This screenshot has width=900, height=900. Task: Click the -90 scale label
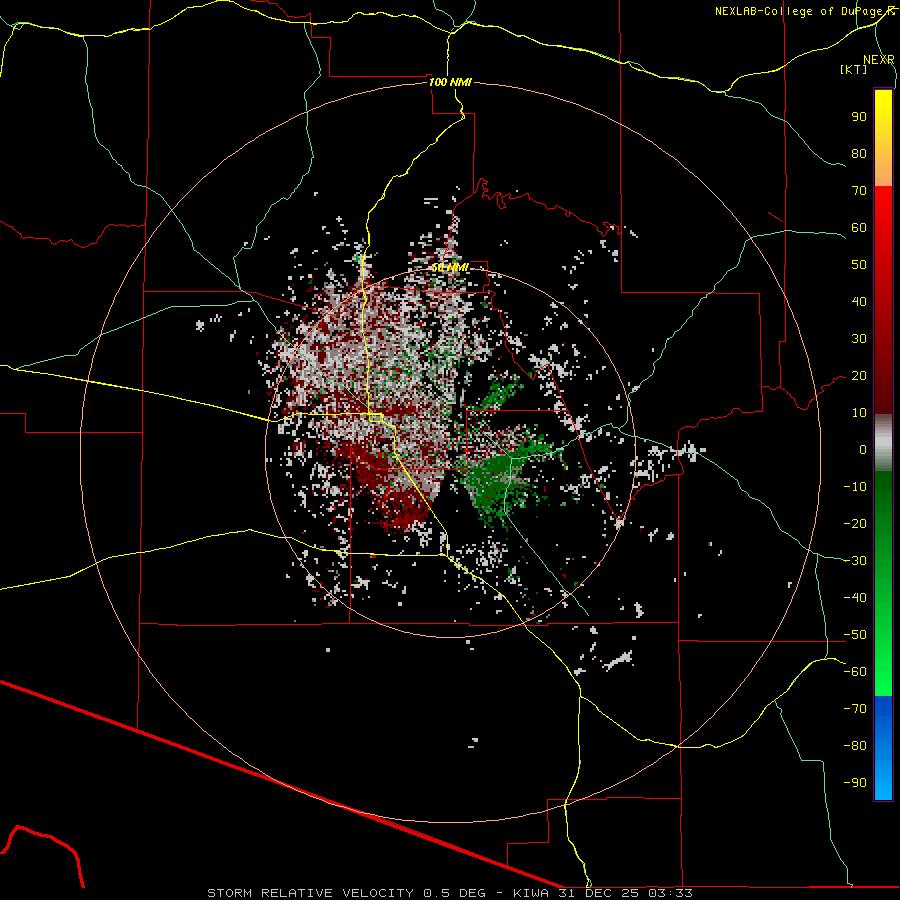tap(855, 783)
